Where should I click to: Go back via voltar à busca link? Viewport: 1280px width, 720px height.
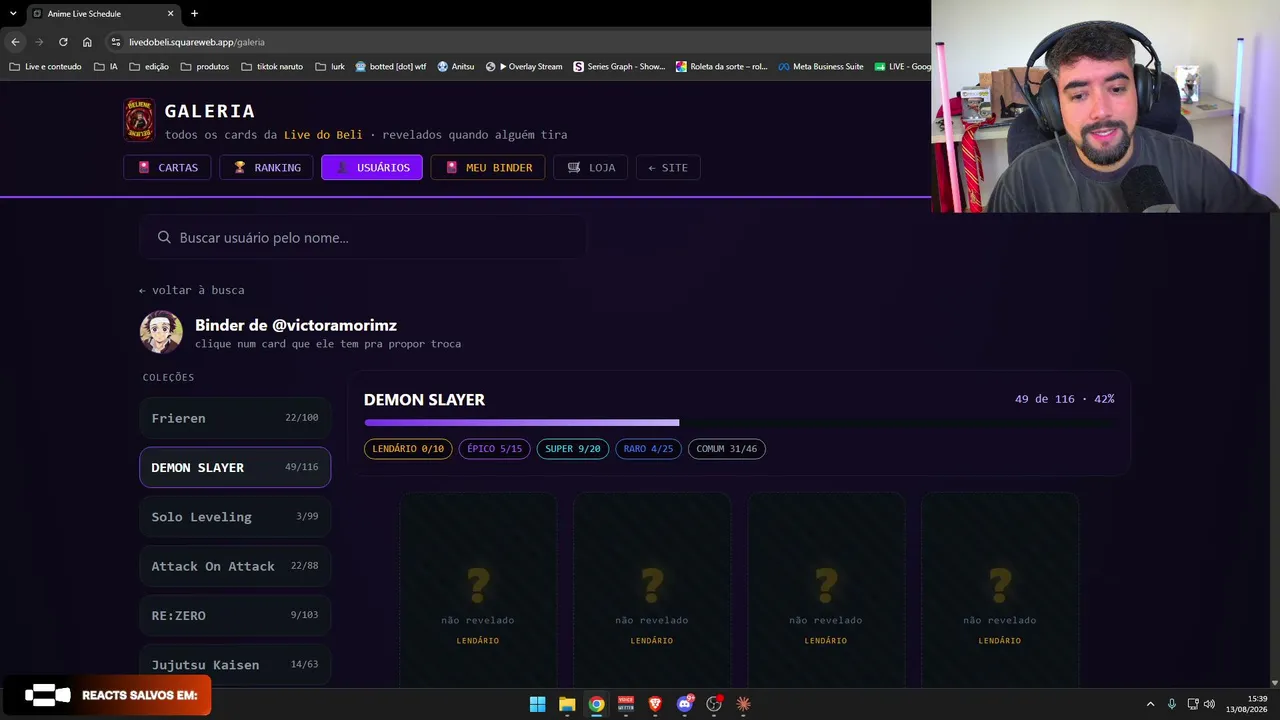(191, 290)
